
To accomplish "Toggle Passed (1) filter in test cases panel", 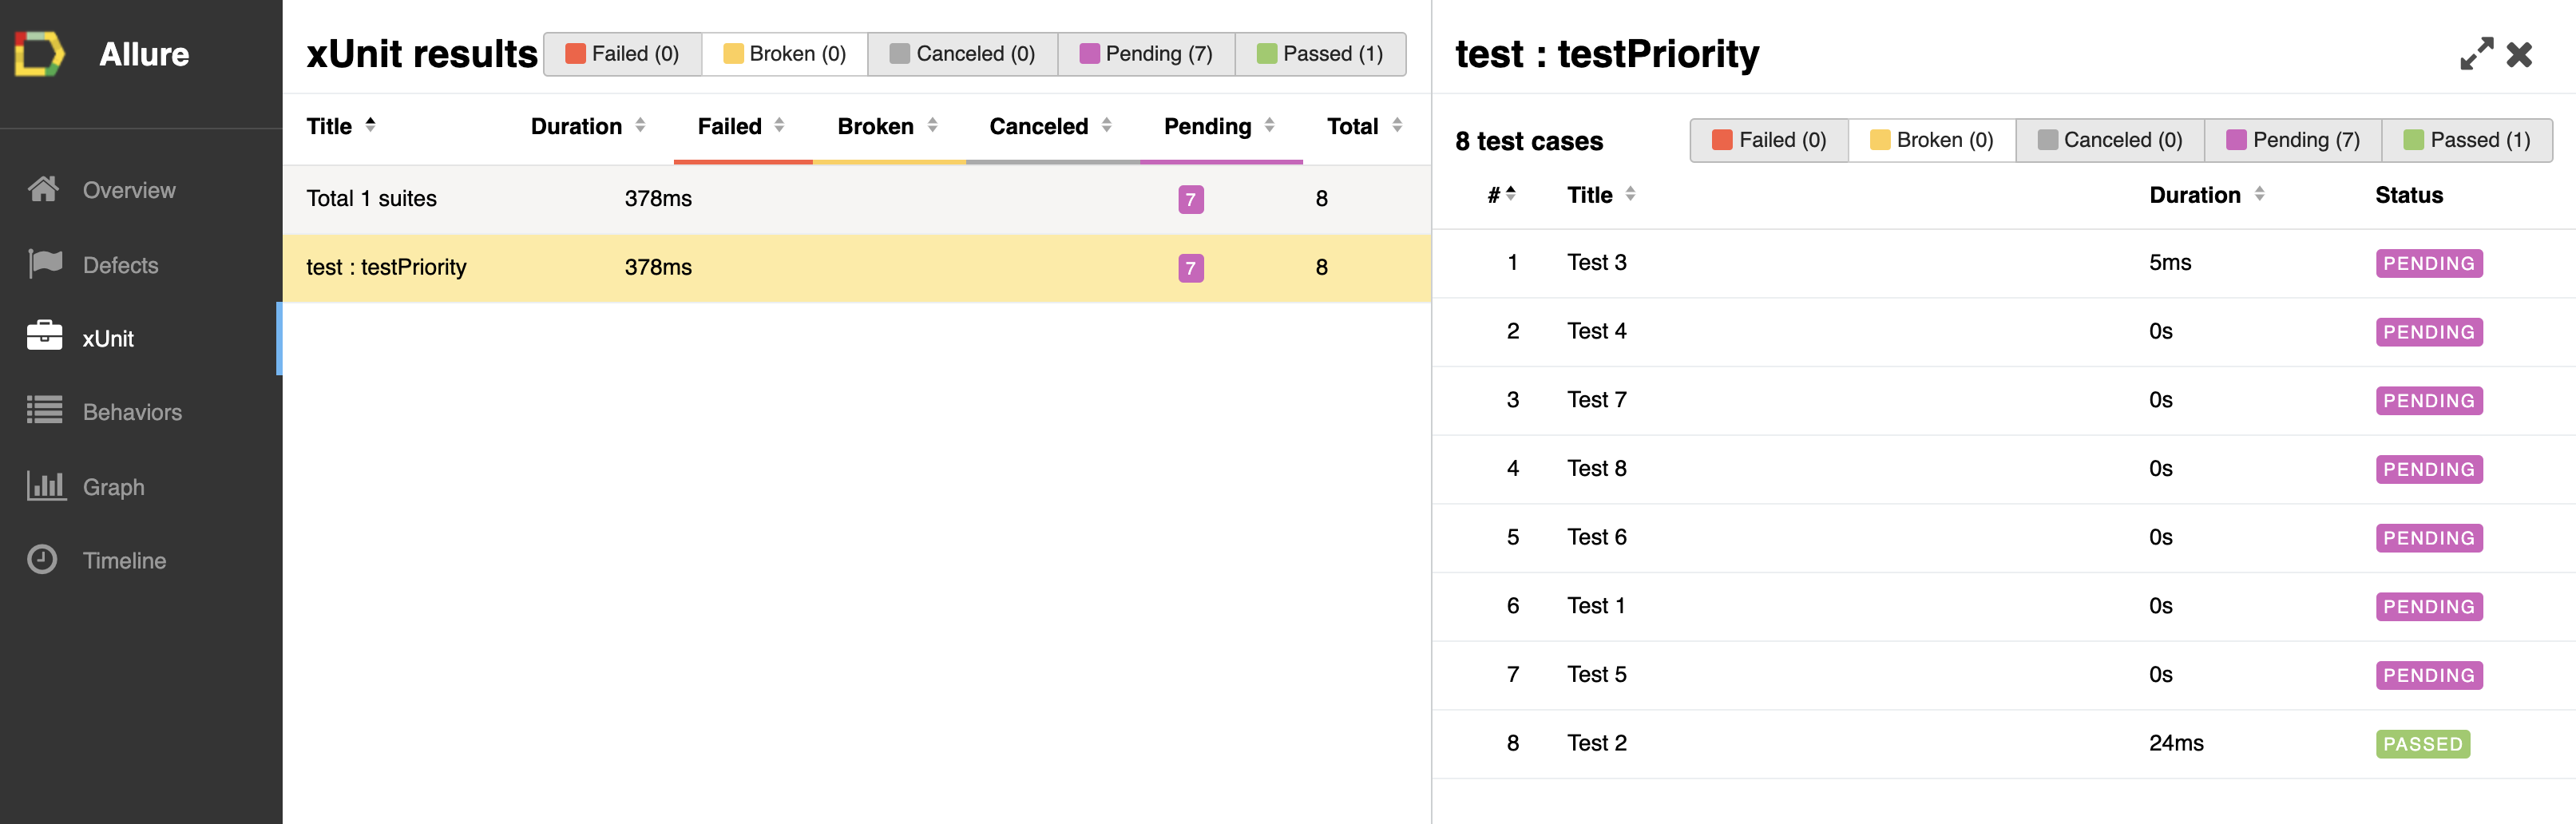I will click(x=2466, y=140).
